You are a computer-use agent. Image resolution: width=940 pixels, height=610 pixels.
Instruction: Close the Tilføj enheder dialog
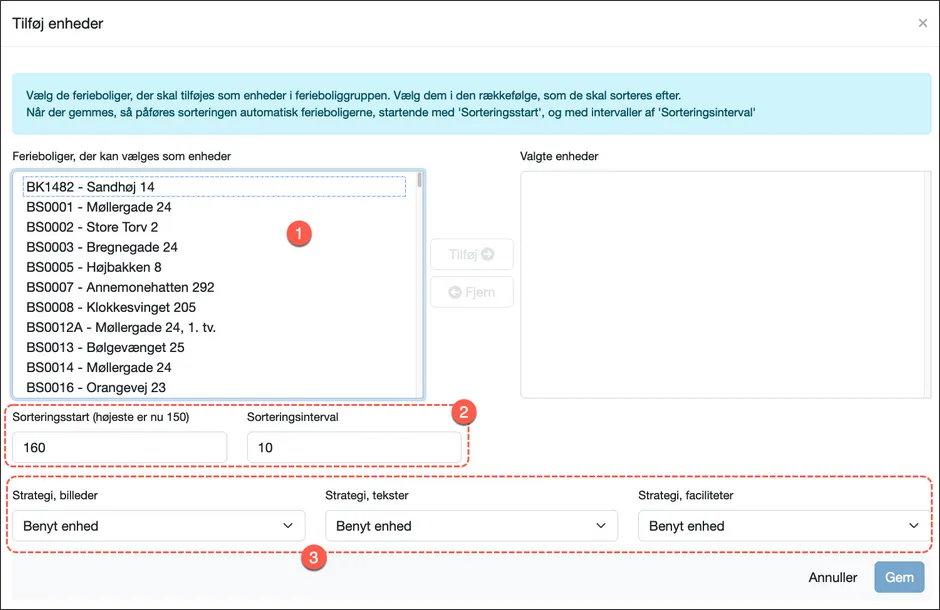(x=922, y=23)
